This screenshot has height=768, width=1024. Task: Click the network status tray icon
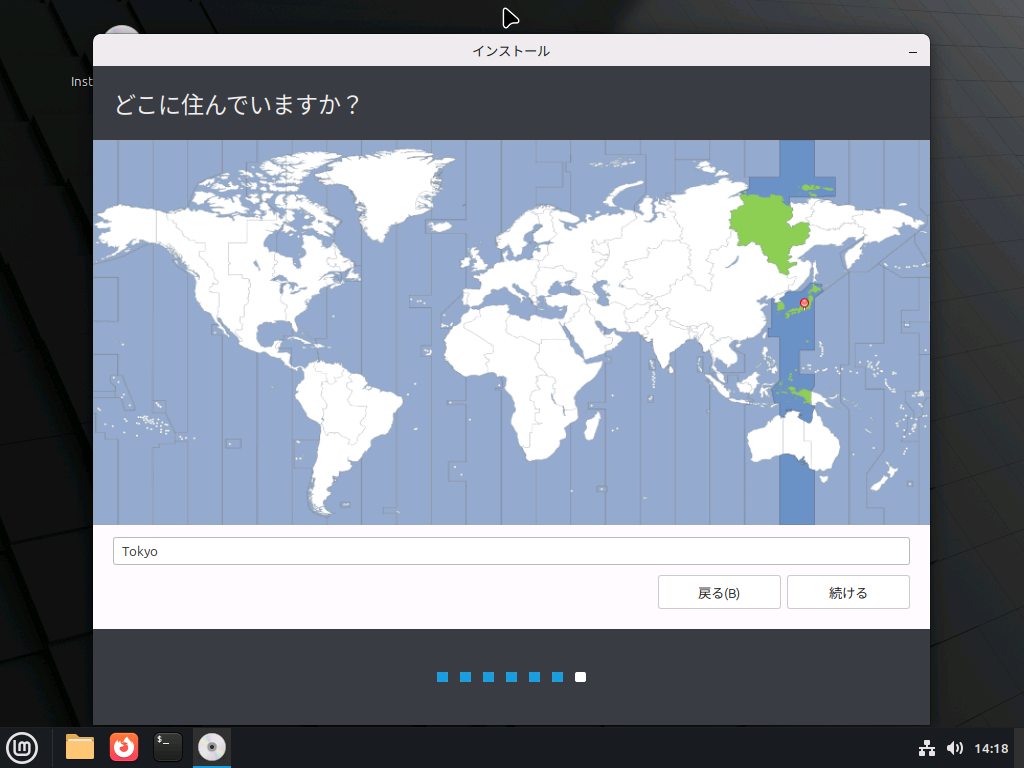click(x=926, y=747)
